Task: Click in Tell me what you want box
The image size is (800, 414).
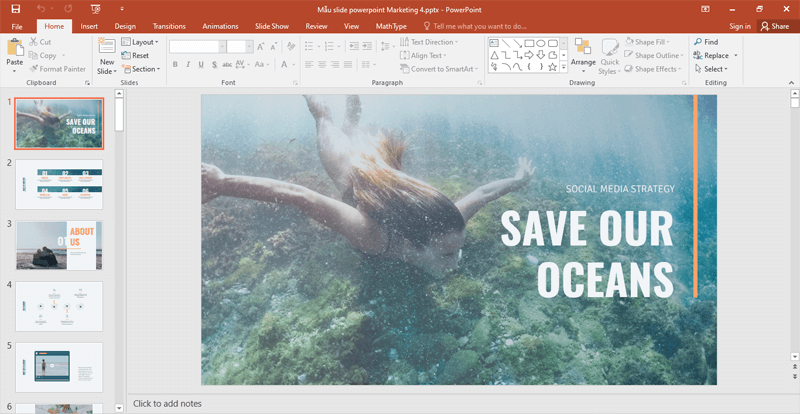Action: [475, 26]
